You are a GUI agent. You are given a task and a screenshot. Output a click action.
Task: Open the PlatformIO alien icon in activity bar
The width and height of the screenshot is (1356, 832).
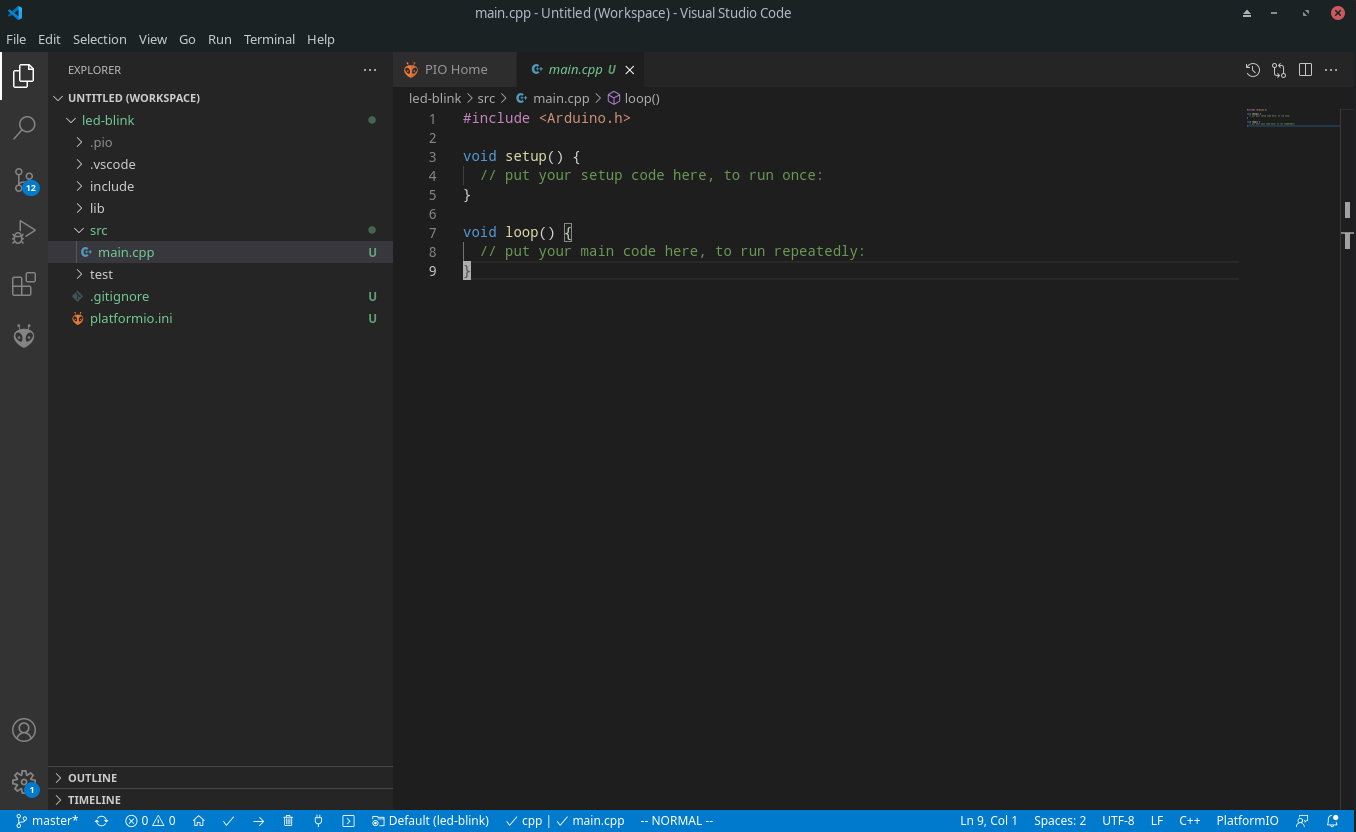point(24,336)
